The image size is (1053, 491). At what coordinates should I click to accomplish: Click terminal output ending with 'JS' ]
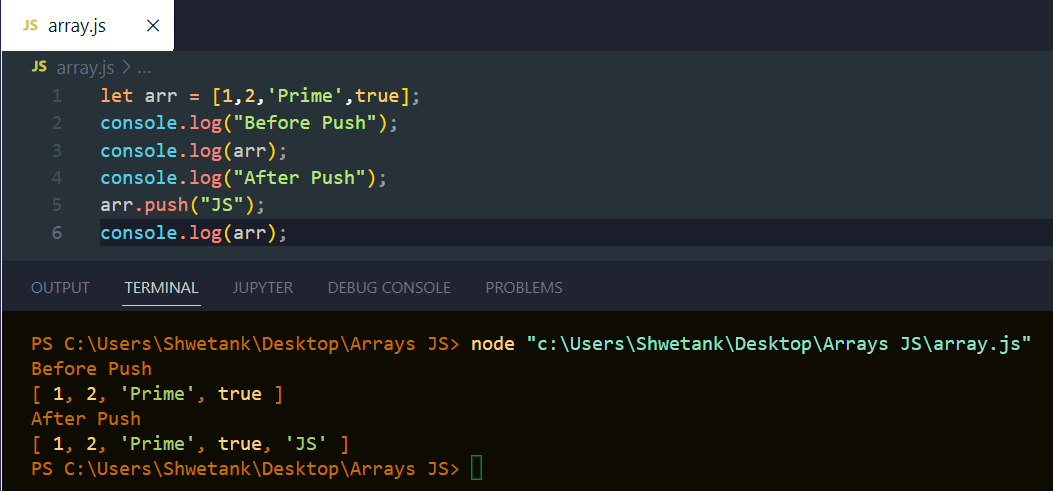tap(190, 443)
